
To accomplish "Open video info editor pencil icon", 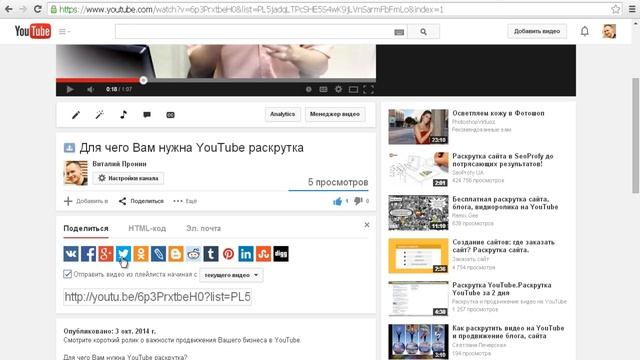I will tap(76, 115).
